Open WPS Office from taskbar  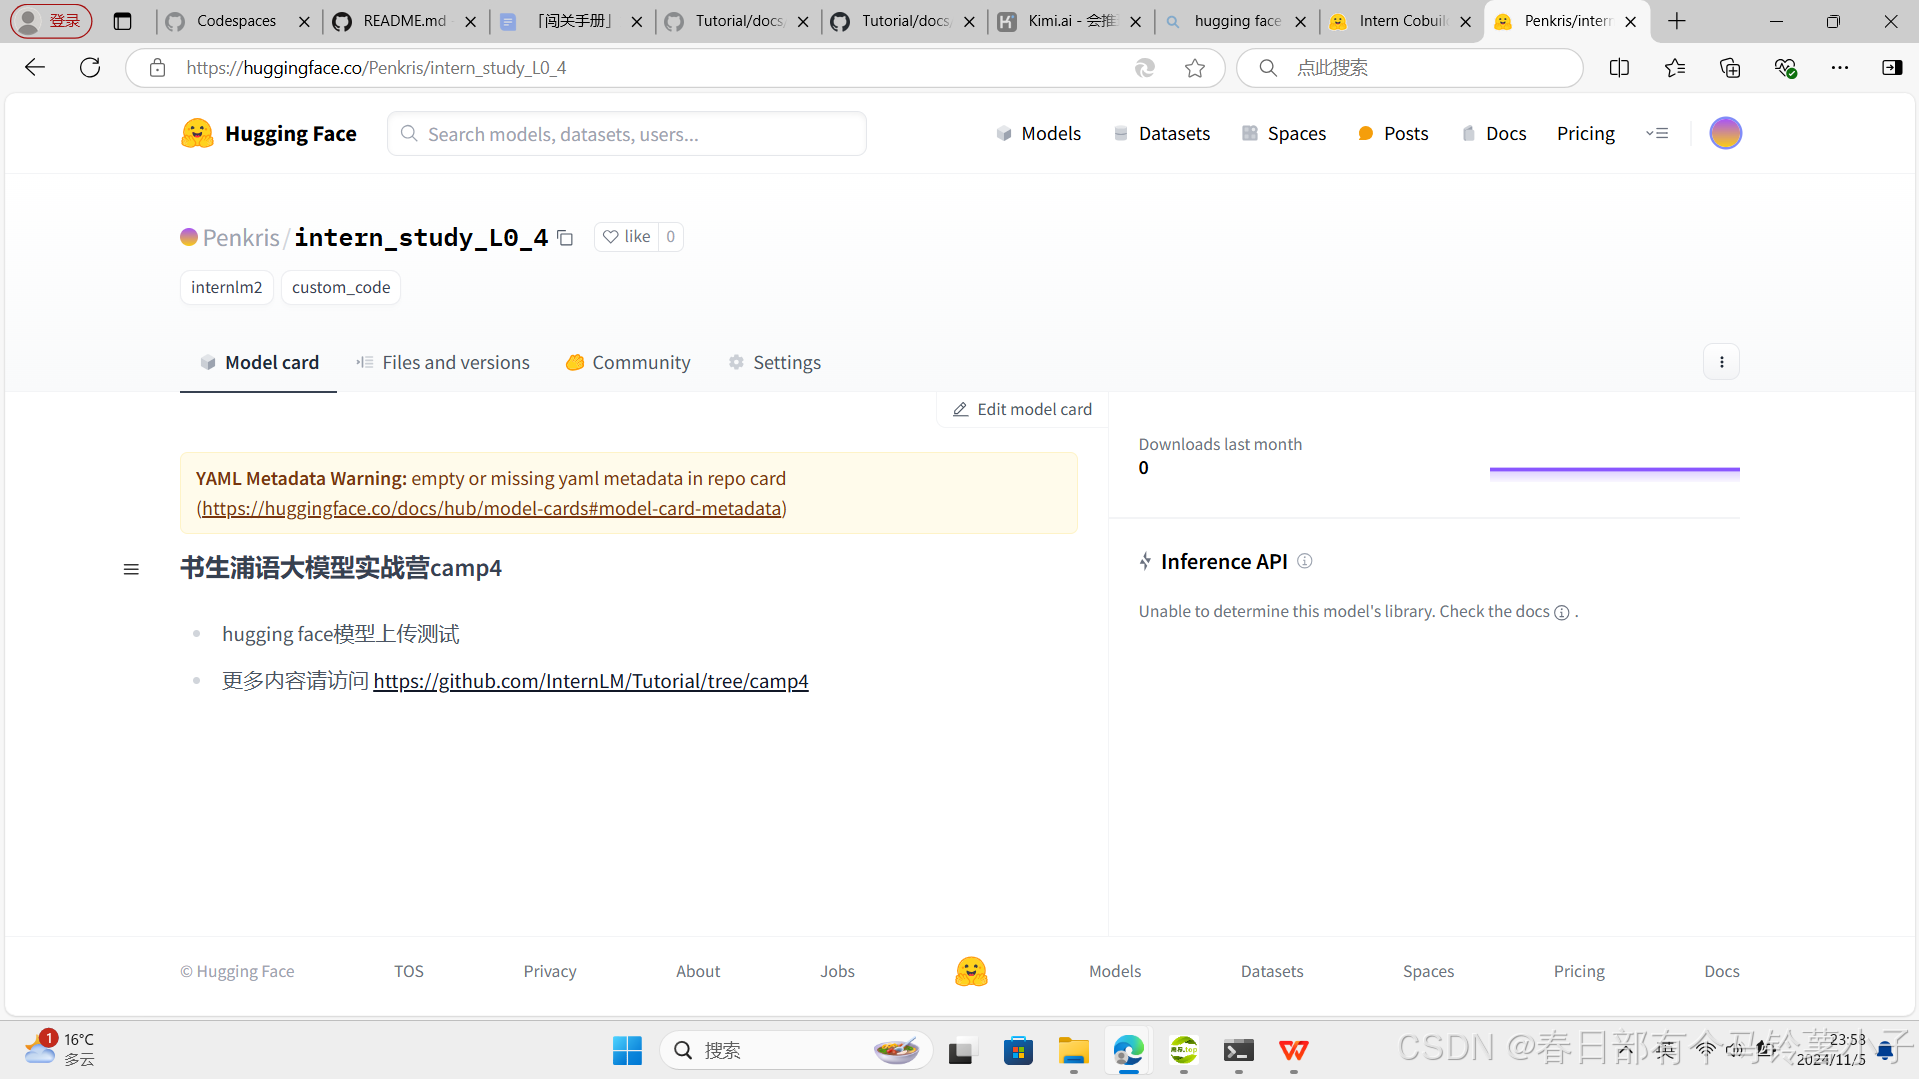coord(1294,1050)
